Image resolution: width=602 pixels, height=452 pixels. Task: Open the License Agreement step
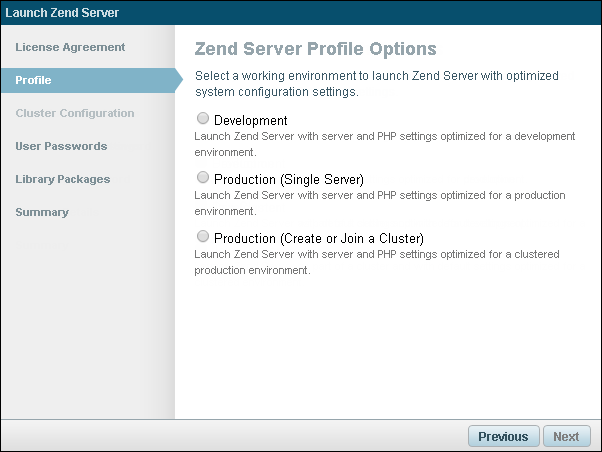pos(70,47)
